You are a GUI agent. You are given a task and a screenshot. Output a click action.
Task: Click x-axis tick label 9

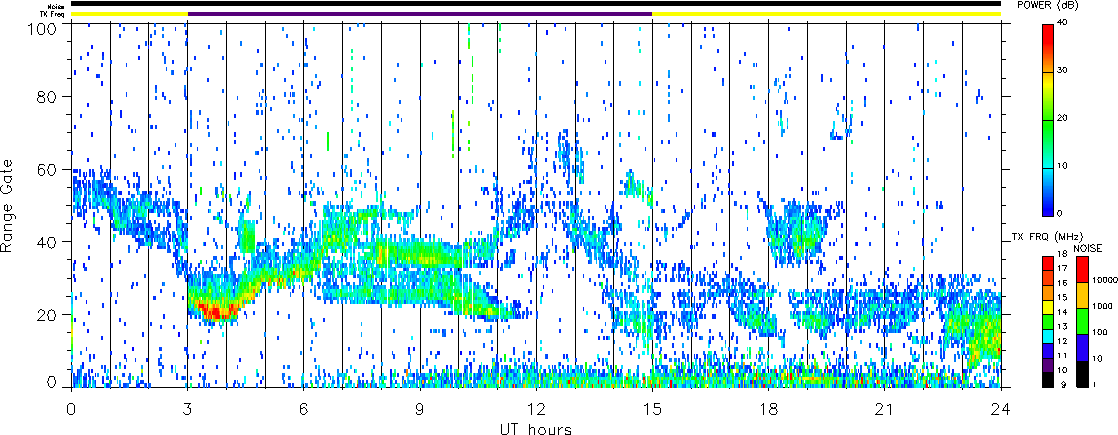(x=420, y=409)
